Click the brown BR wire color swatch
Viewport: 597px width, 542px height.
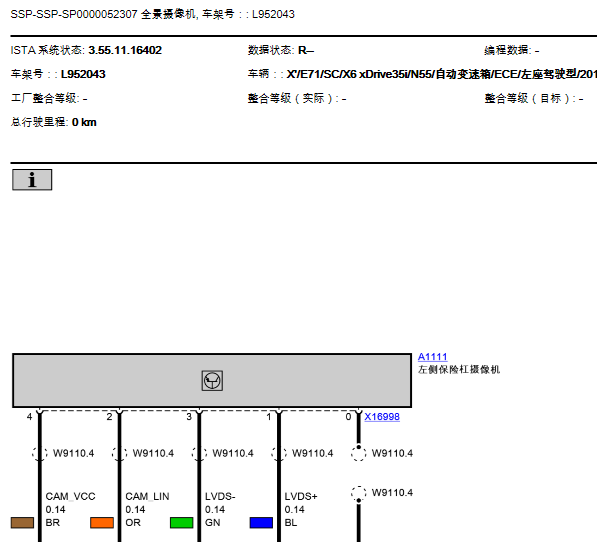(x=22, y=523)
